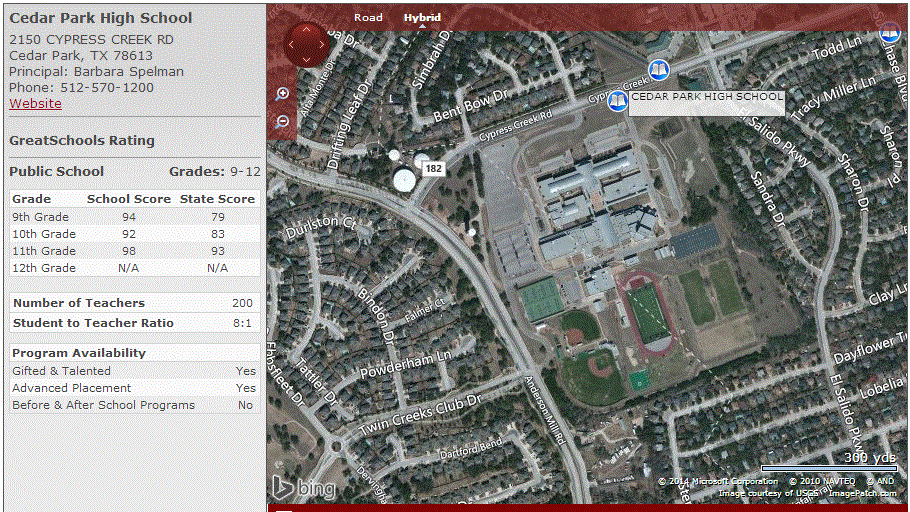Click the 'No' value for after school programs

point(245,405)
